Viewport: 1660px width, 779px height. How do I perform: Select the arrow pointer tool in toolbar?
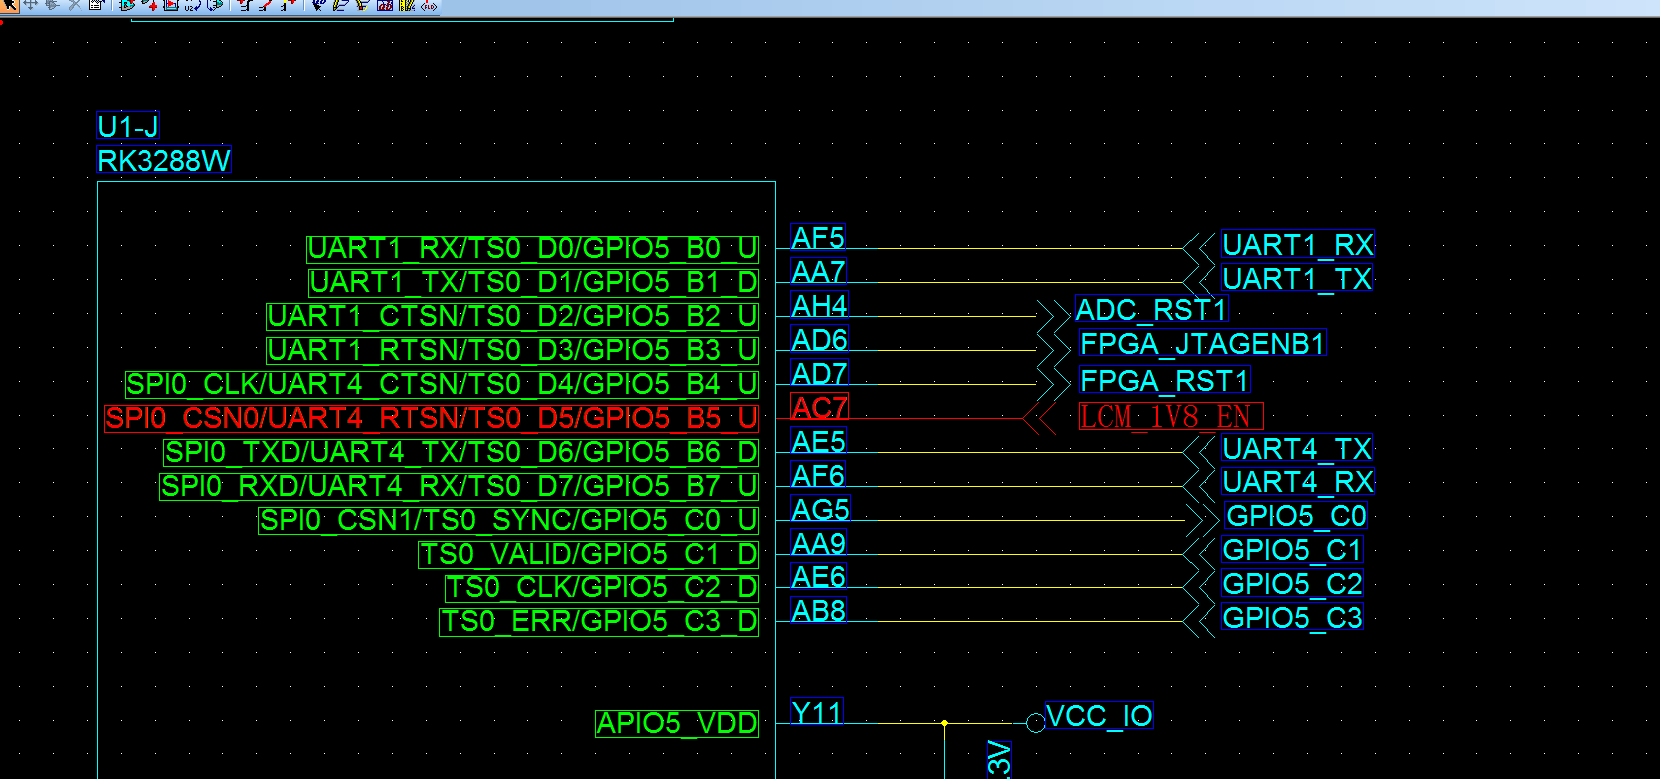point(9,5)
